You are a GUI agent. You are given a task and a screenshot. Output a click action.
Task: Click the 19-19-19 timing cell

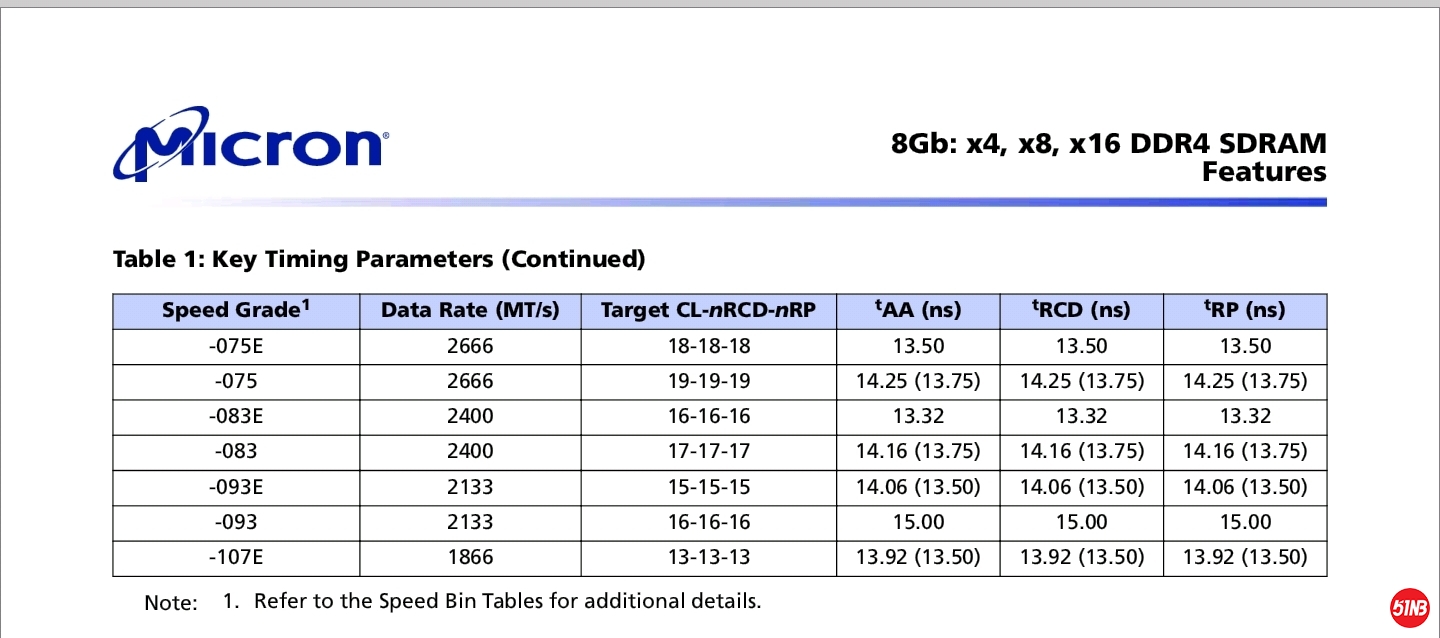click(708, 382)
